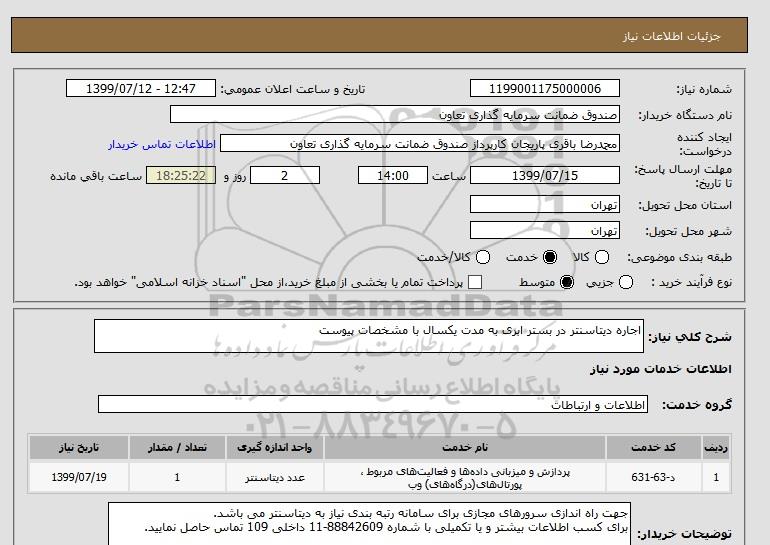Choose the متوسط purchase type radio
Viewport: 770px width, 545px height.
click(x=567, y=282)
